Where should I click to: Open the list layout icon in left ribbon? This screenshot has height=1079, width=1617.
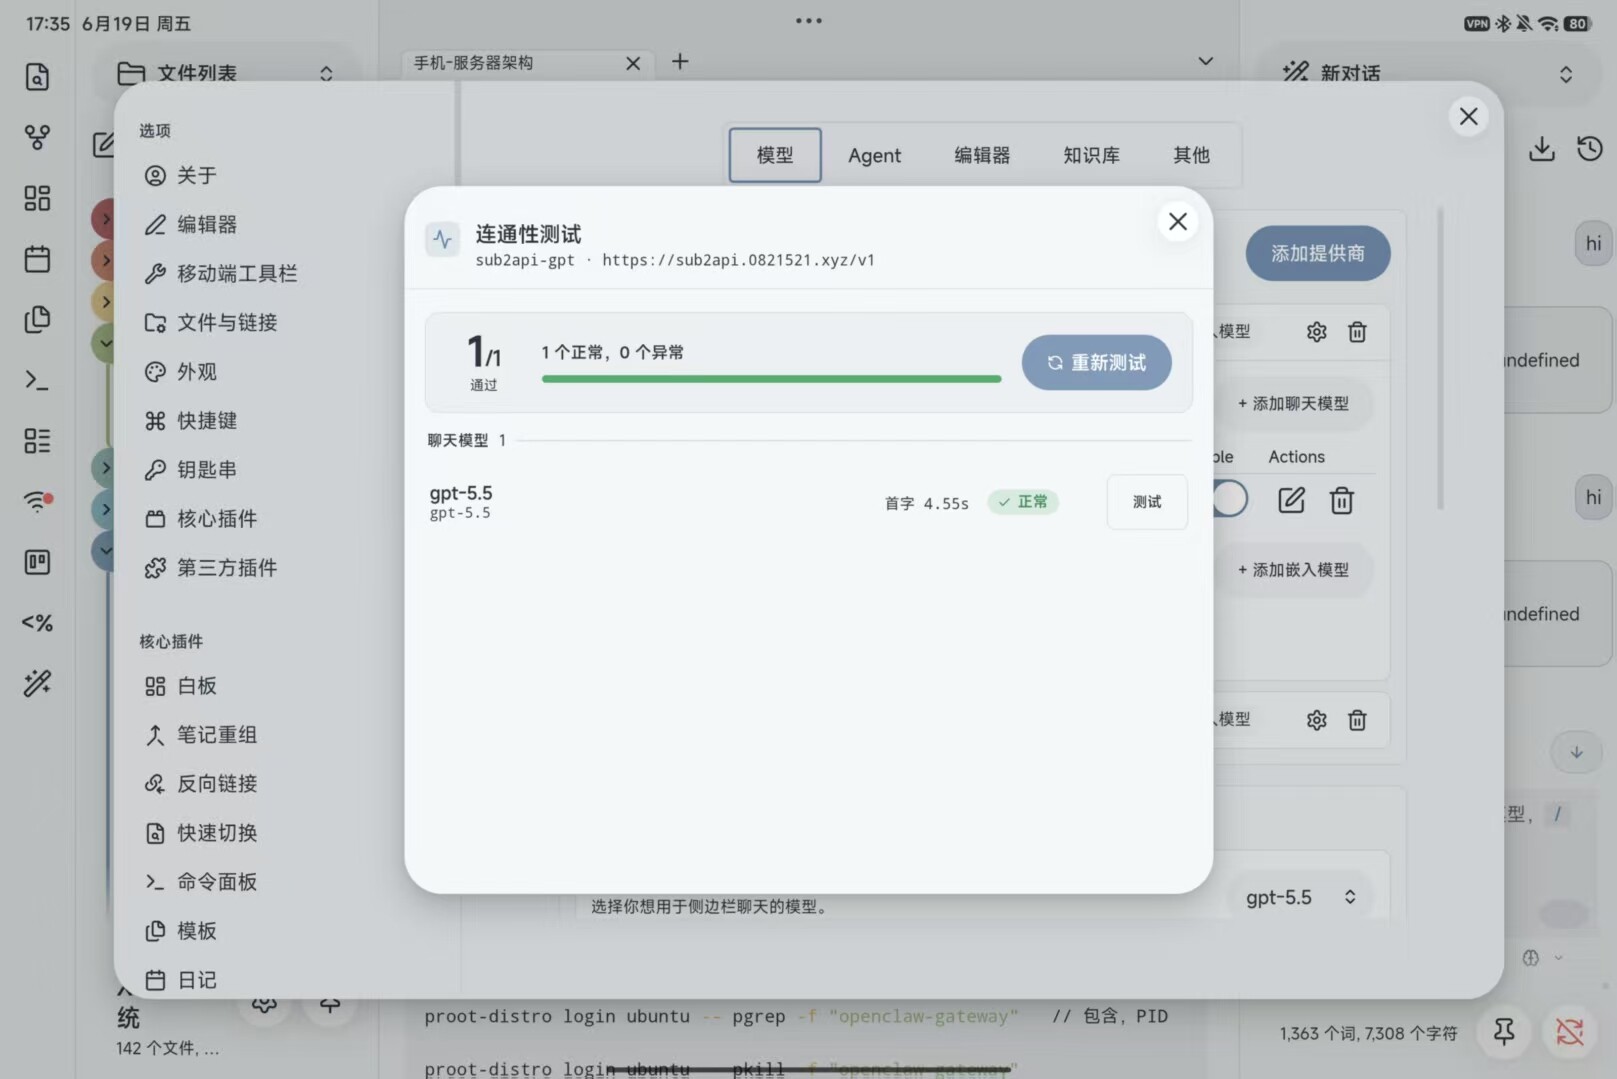(x=37, y=441)
